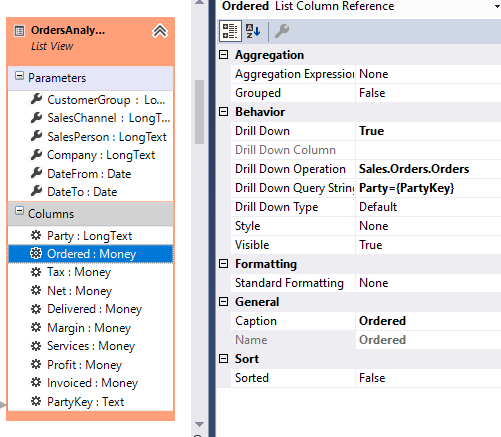501x437 pixels.
Task: Select the 'Net : Money' column
Action: (91, 290)
